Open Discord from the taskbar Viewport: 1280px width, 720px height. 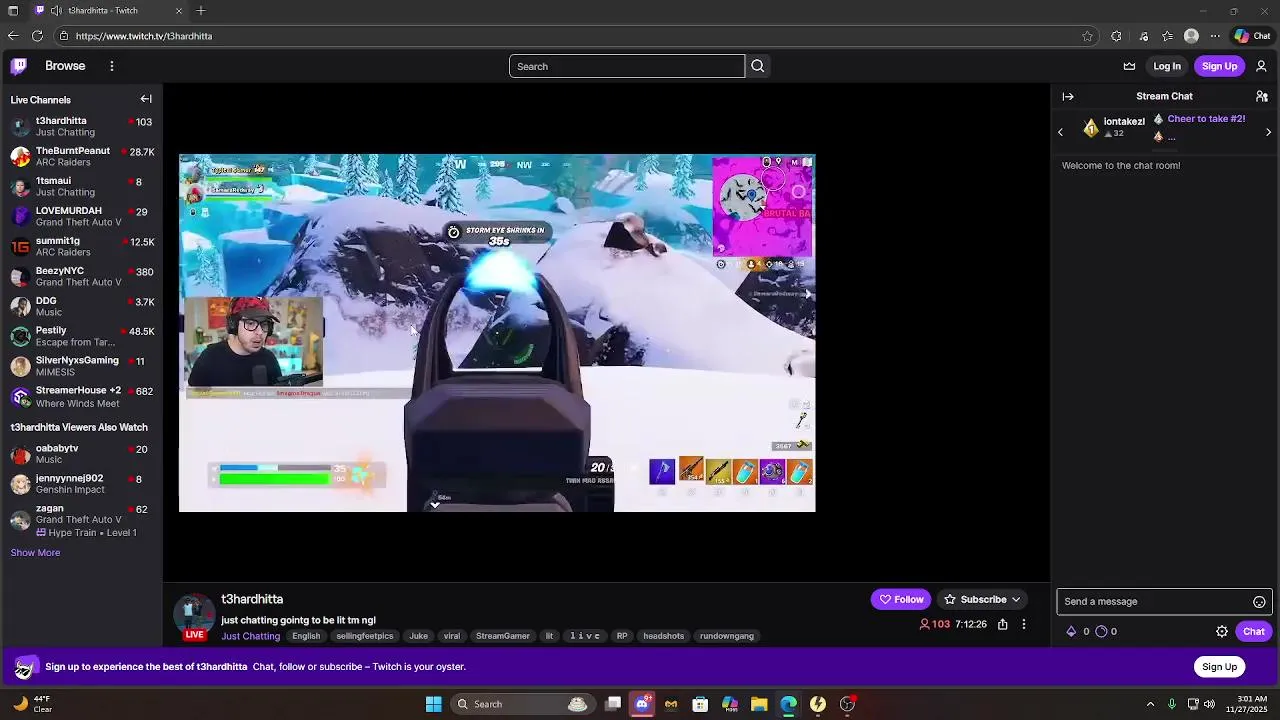pyautogui.click(x=642, y=704)
